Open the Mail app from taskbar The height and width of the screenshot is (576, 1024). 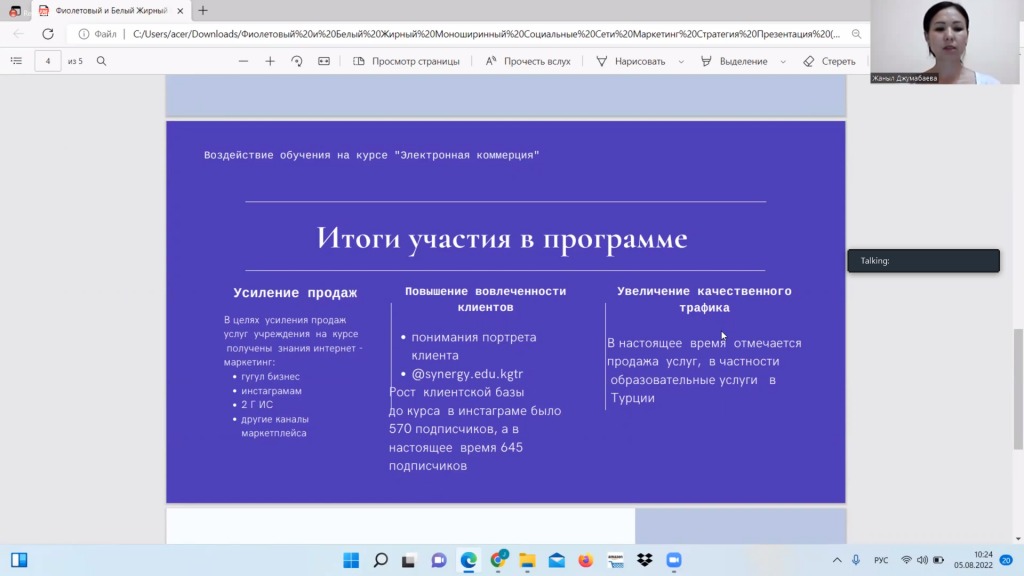pos(556,560)
